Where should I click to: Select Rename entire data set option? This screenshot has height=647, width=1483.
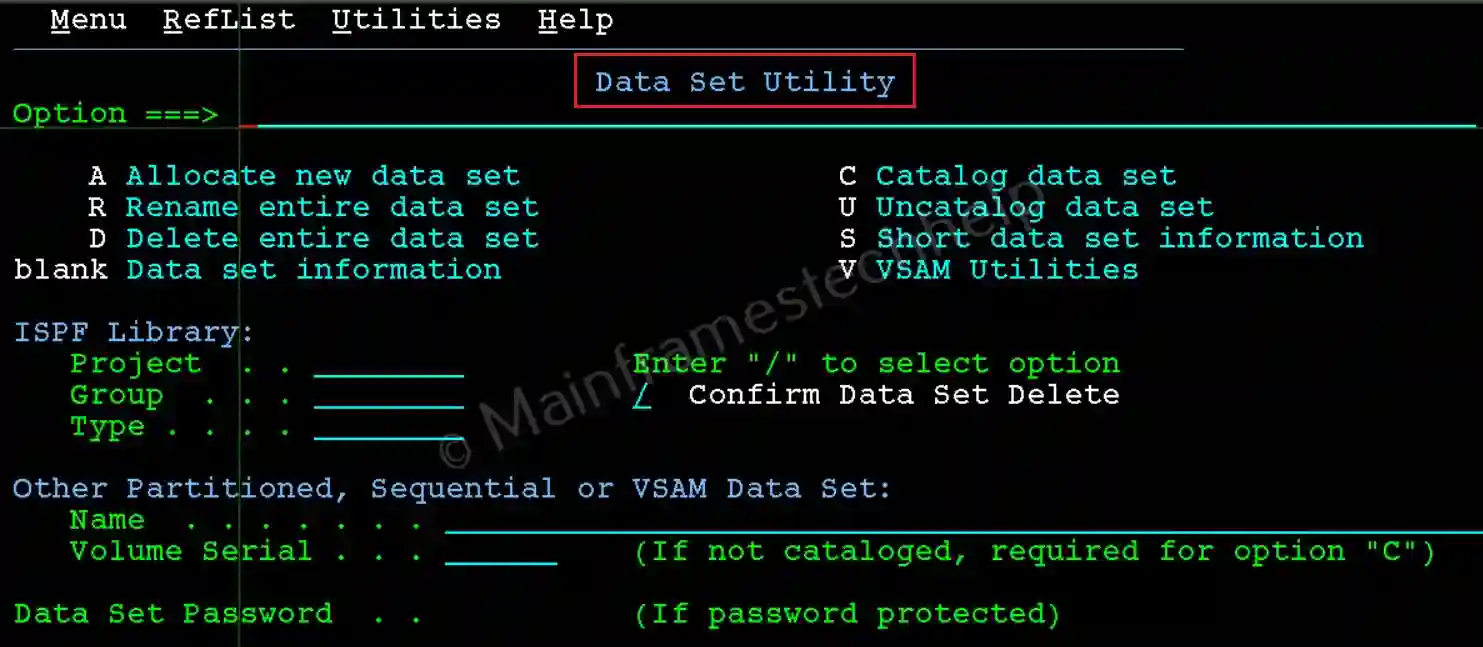pos(331,208)
